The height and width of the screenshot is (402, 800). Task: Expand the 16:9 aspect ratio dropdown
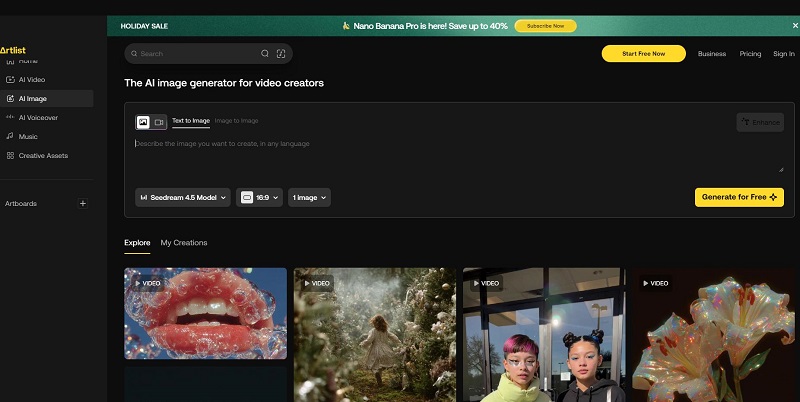coord(259,198)
